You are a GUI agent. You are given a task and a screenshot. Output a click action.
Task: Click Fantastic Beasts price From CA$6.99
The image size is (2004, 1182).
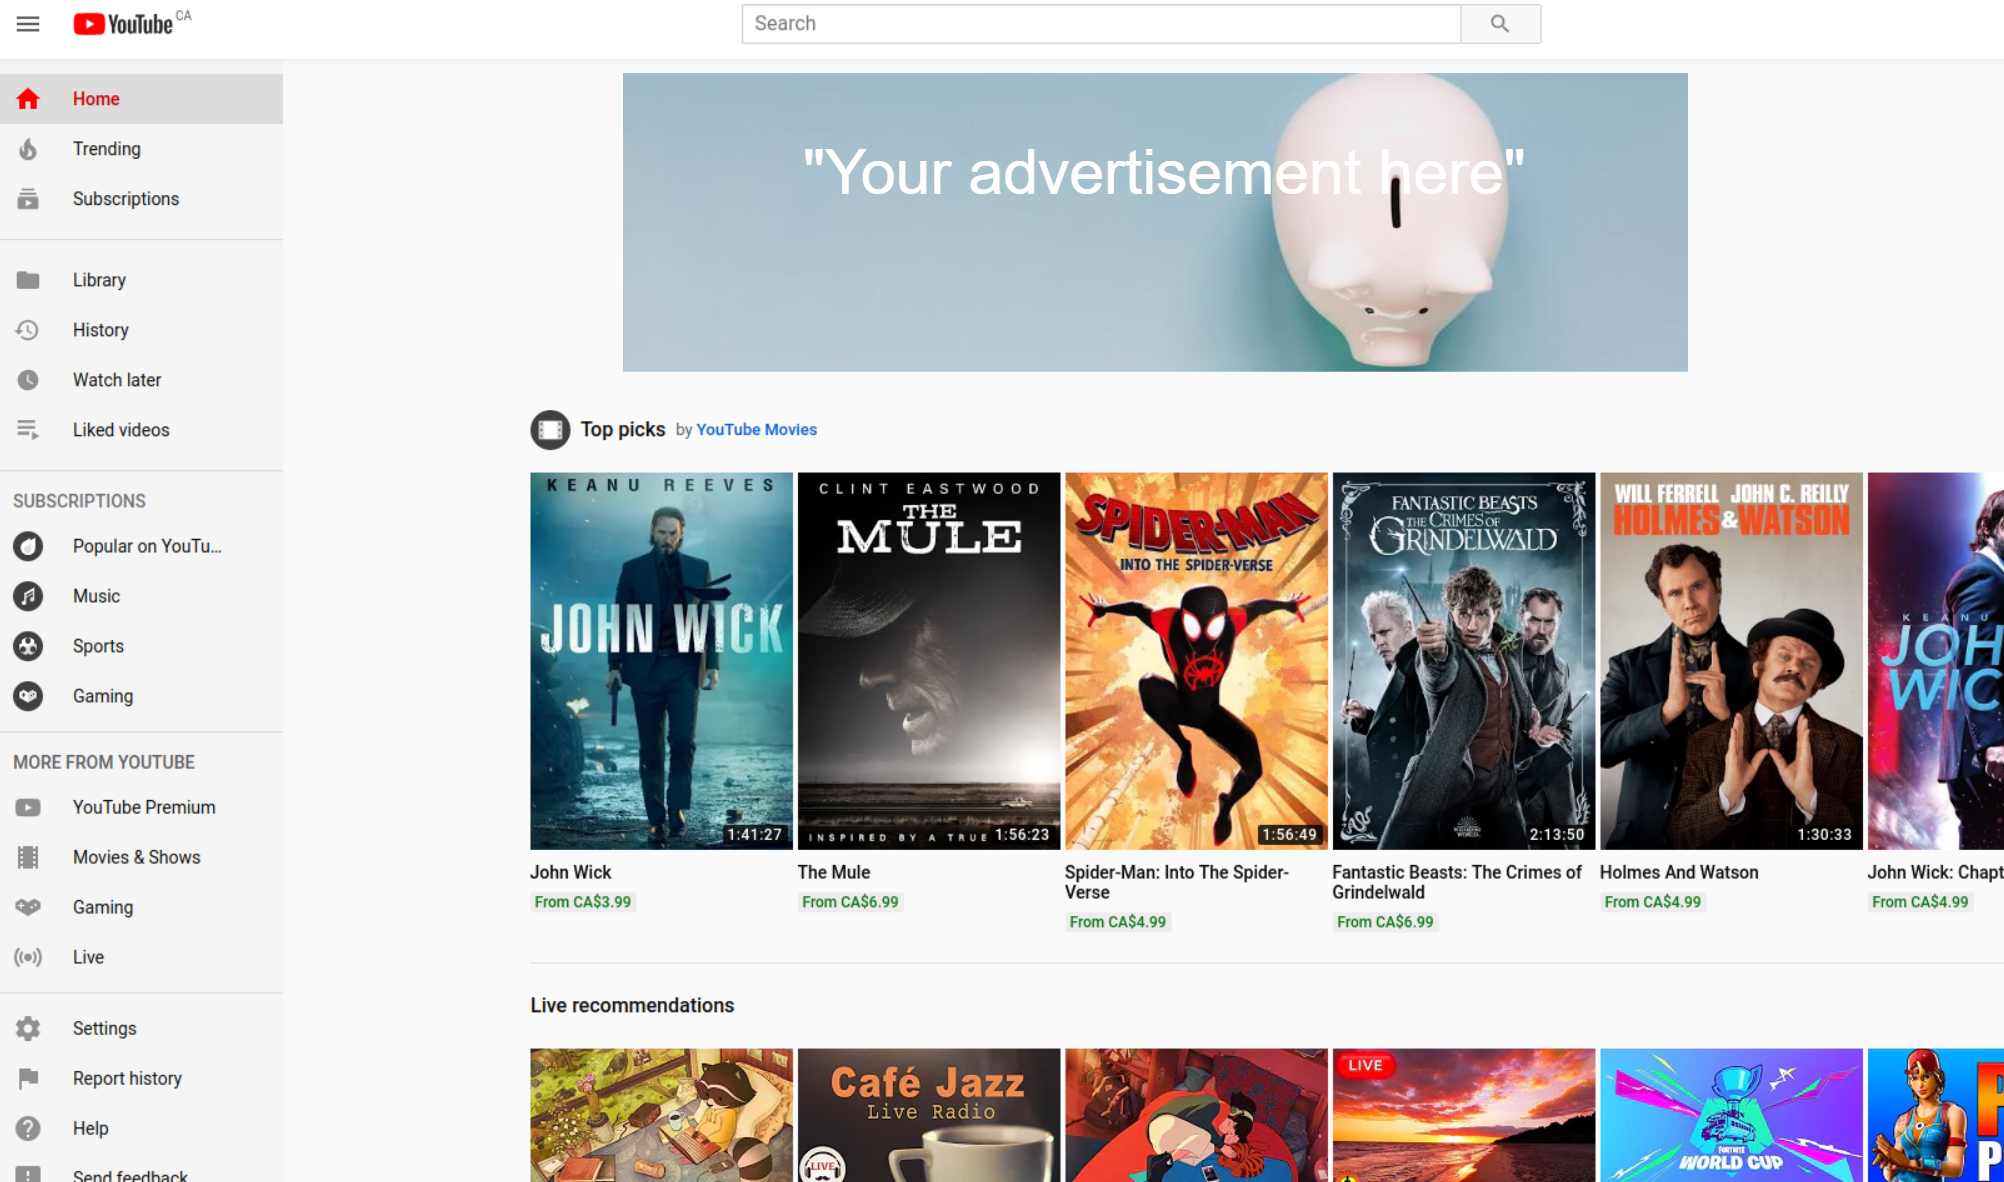pos(1385,922)
